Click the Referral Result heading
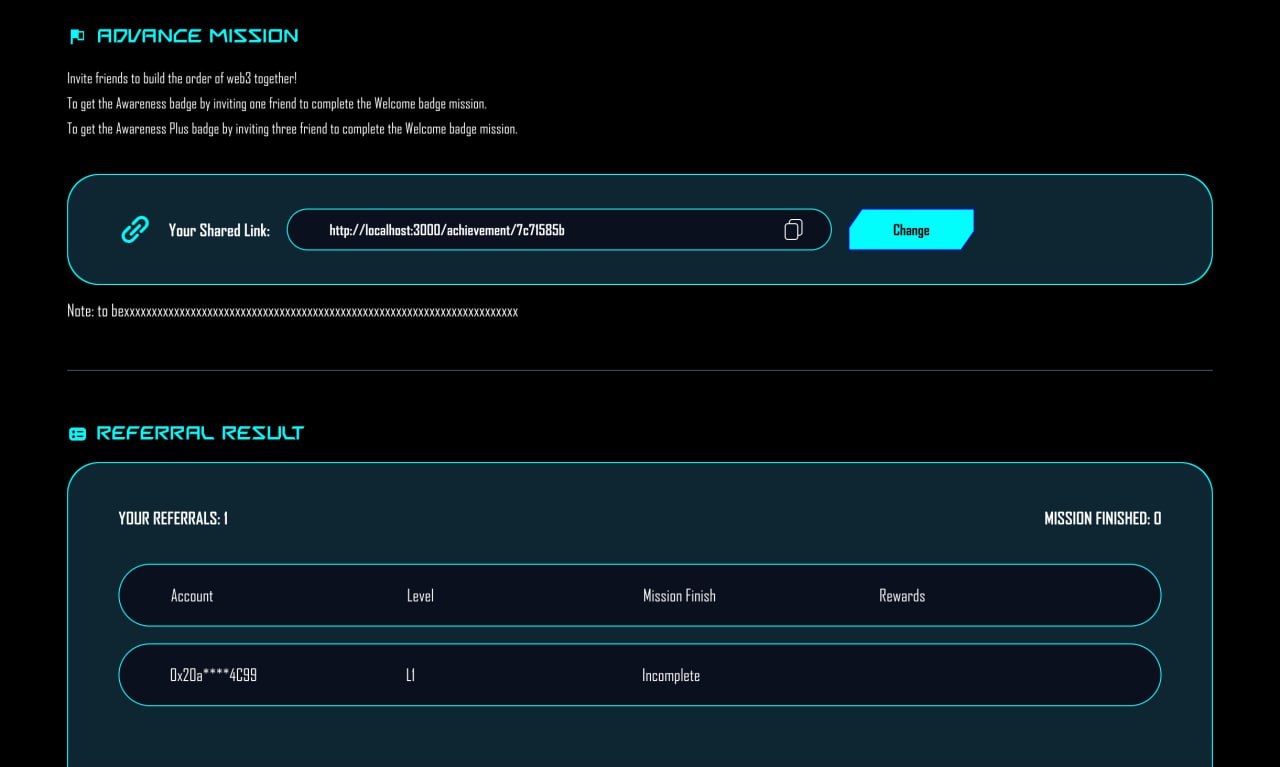Screen dimensions: 1280x767 click(200, 433)
